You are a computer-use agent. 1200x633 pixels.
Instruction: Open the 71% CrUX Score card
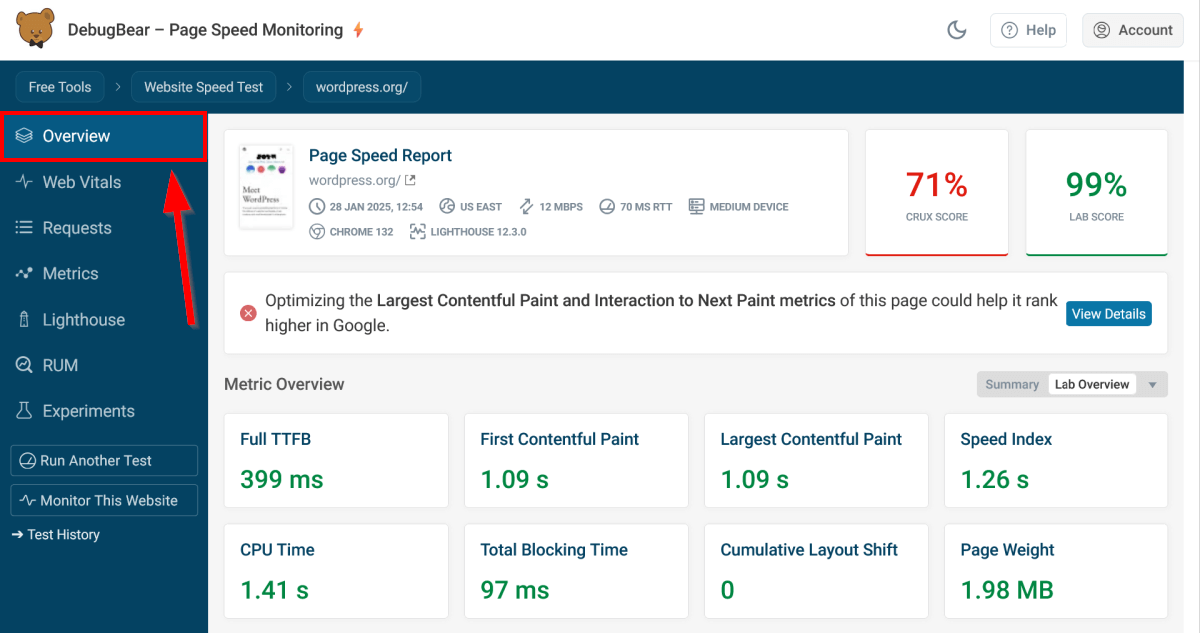[x=937, y=193]
